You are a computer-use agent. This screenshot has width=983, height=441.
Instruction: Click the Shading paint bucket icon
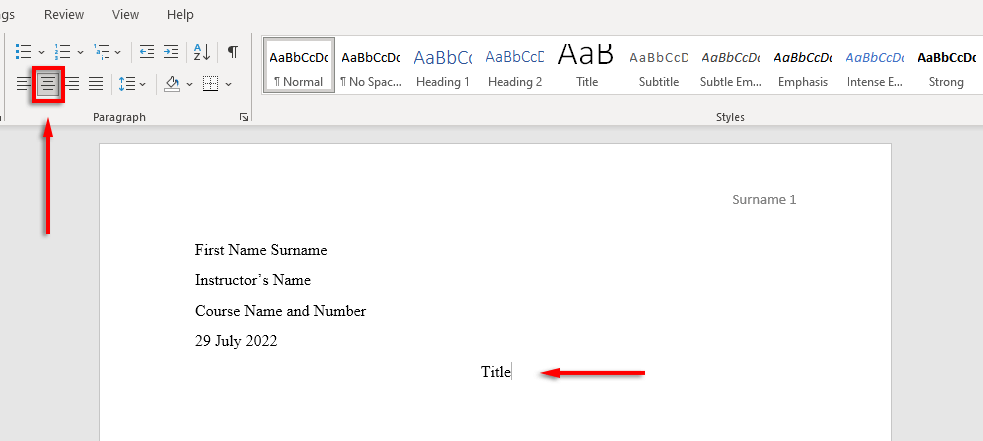coord(172,83)
